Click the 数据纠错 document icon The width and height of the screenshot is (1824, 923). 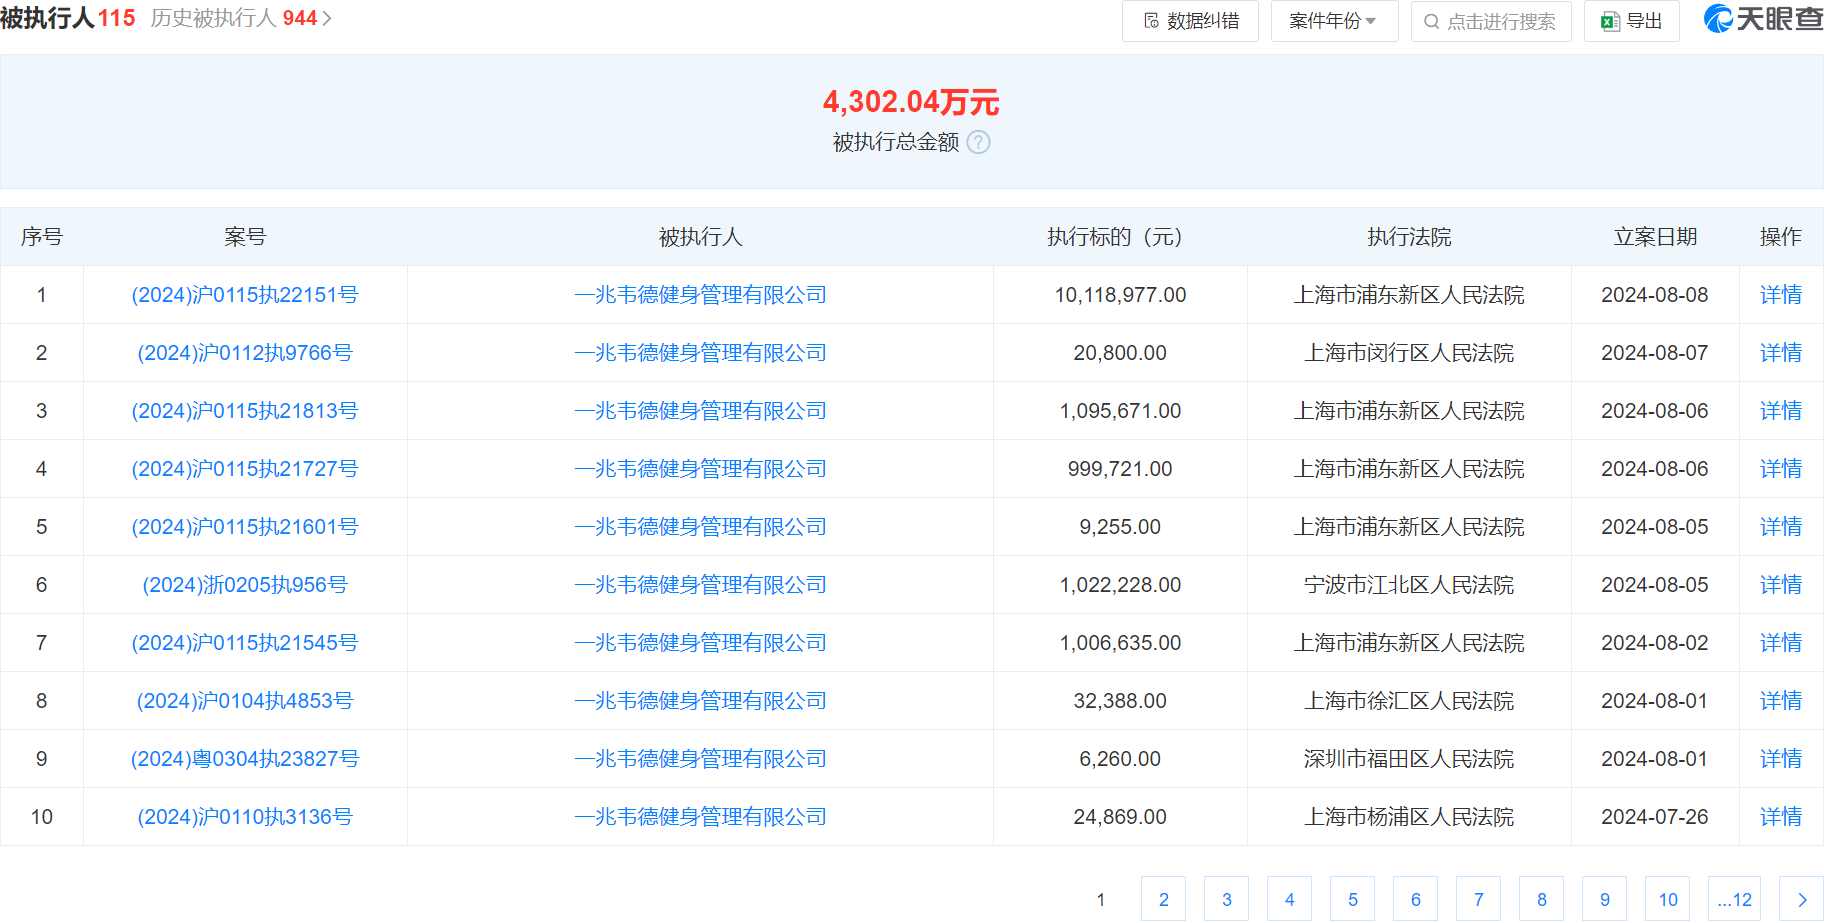[1151, 21]
